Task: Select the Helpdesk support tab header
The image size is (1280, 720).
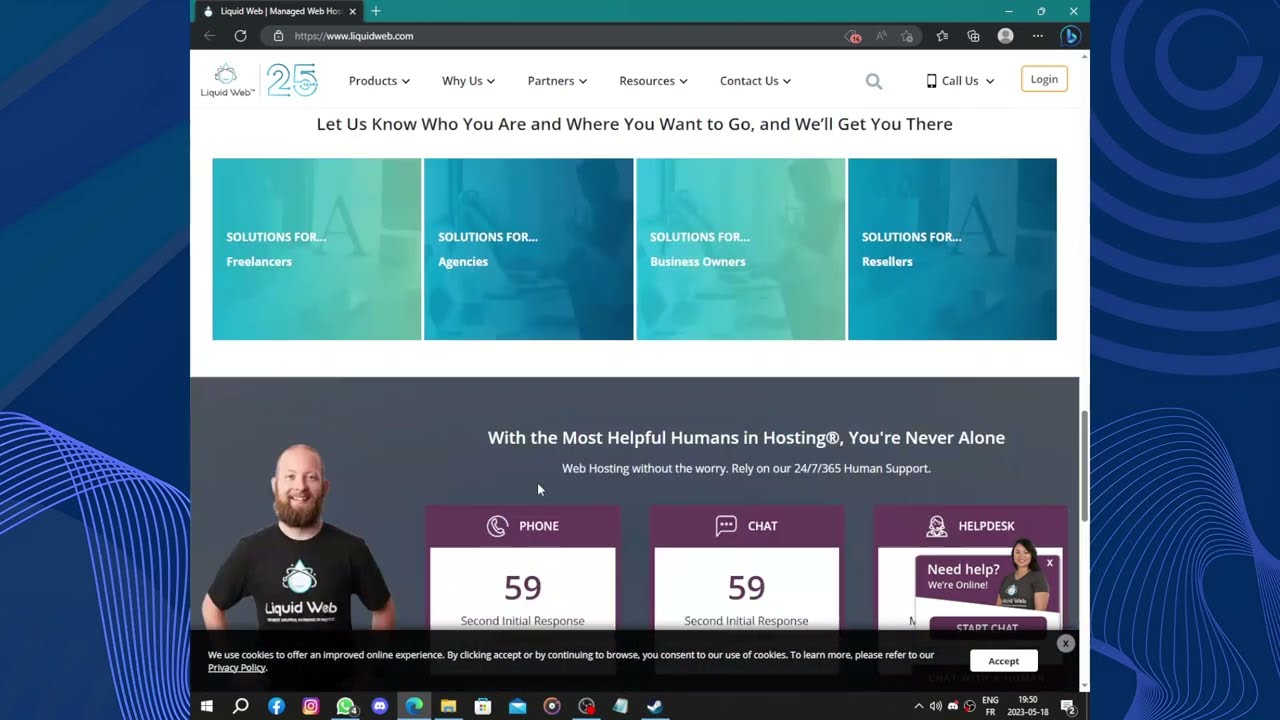Action: point(971,526)
